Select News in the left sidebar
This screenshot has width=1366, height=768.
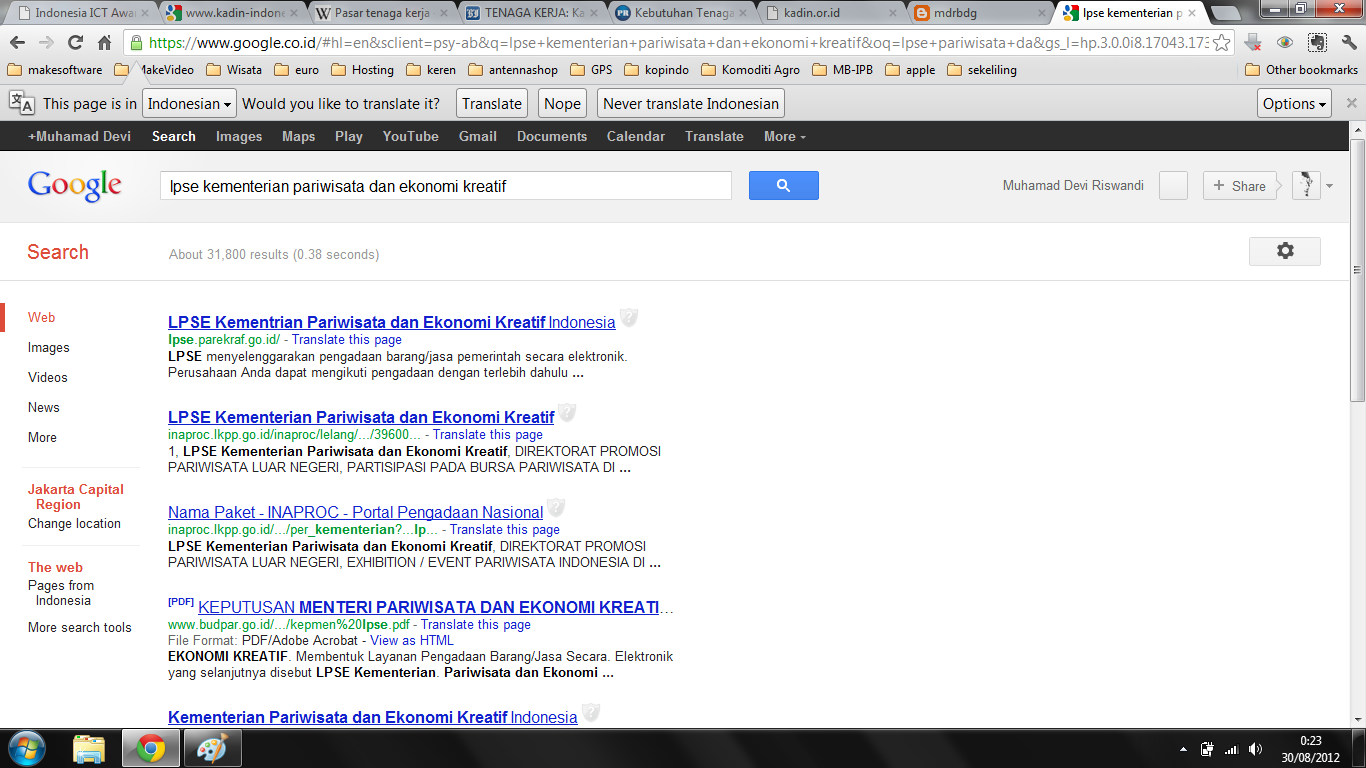pyautogui.click(x=44, y=407)
